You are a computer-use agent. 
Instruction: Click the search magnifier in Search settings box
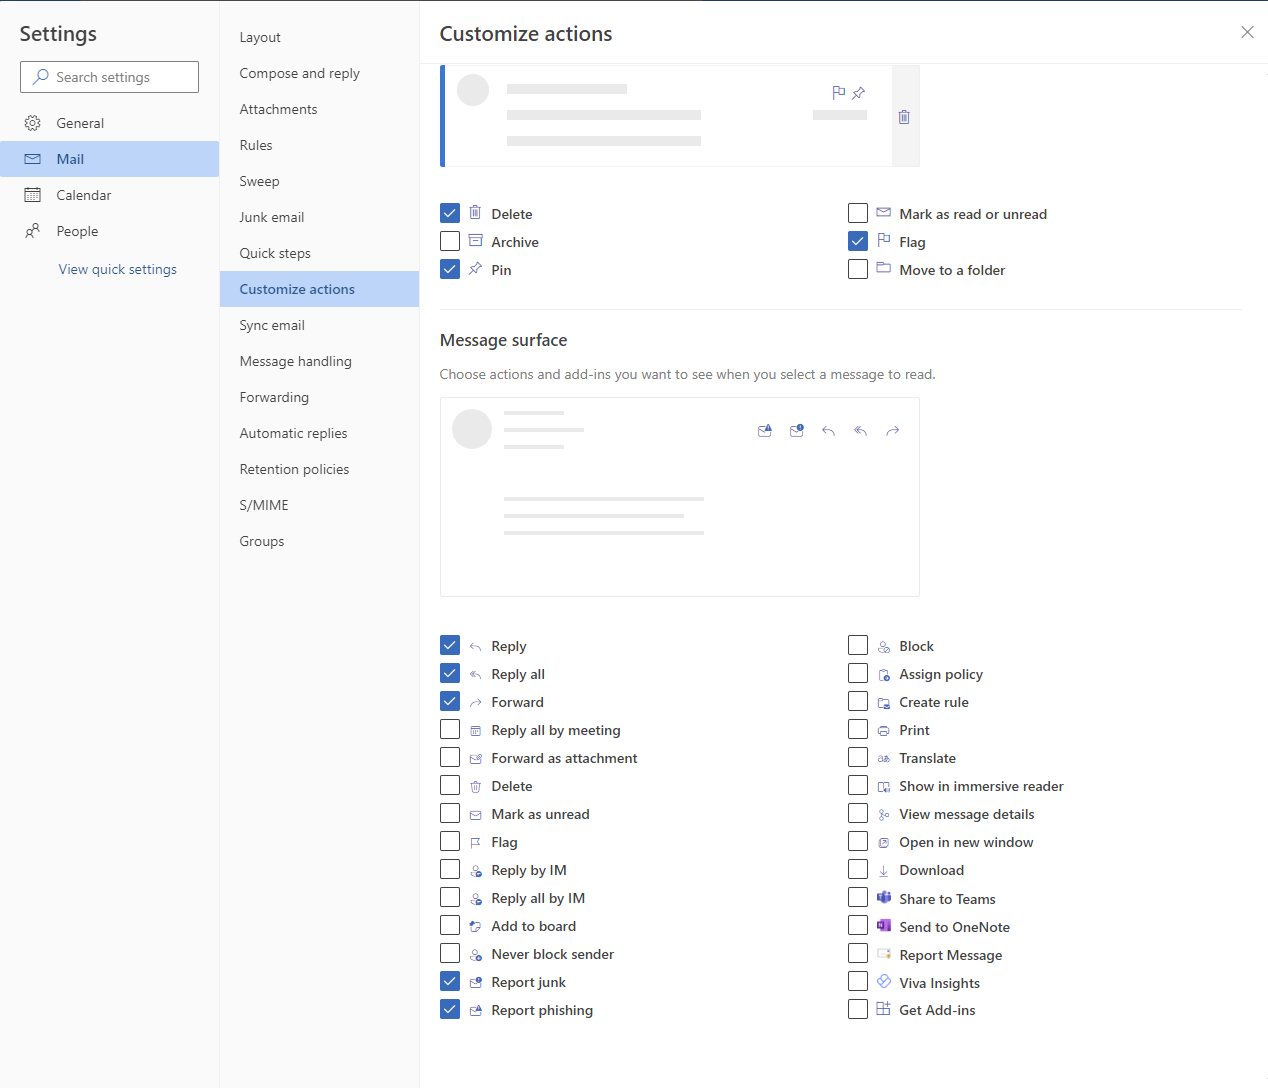point(39,76)
